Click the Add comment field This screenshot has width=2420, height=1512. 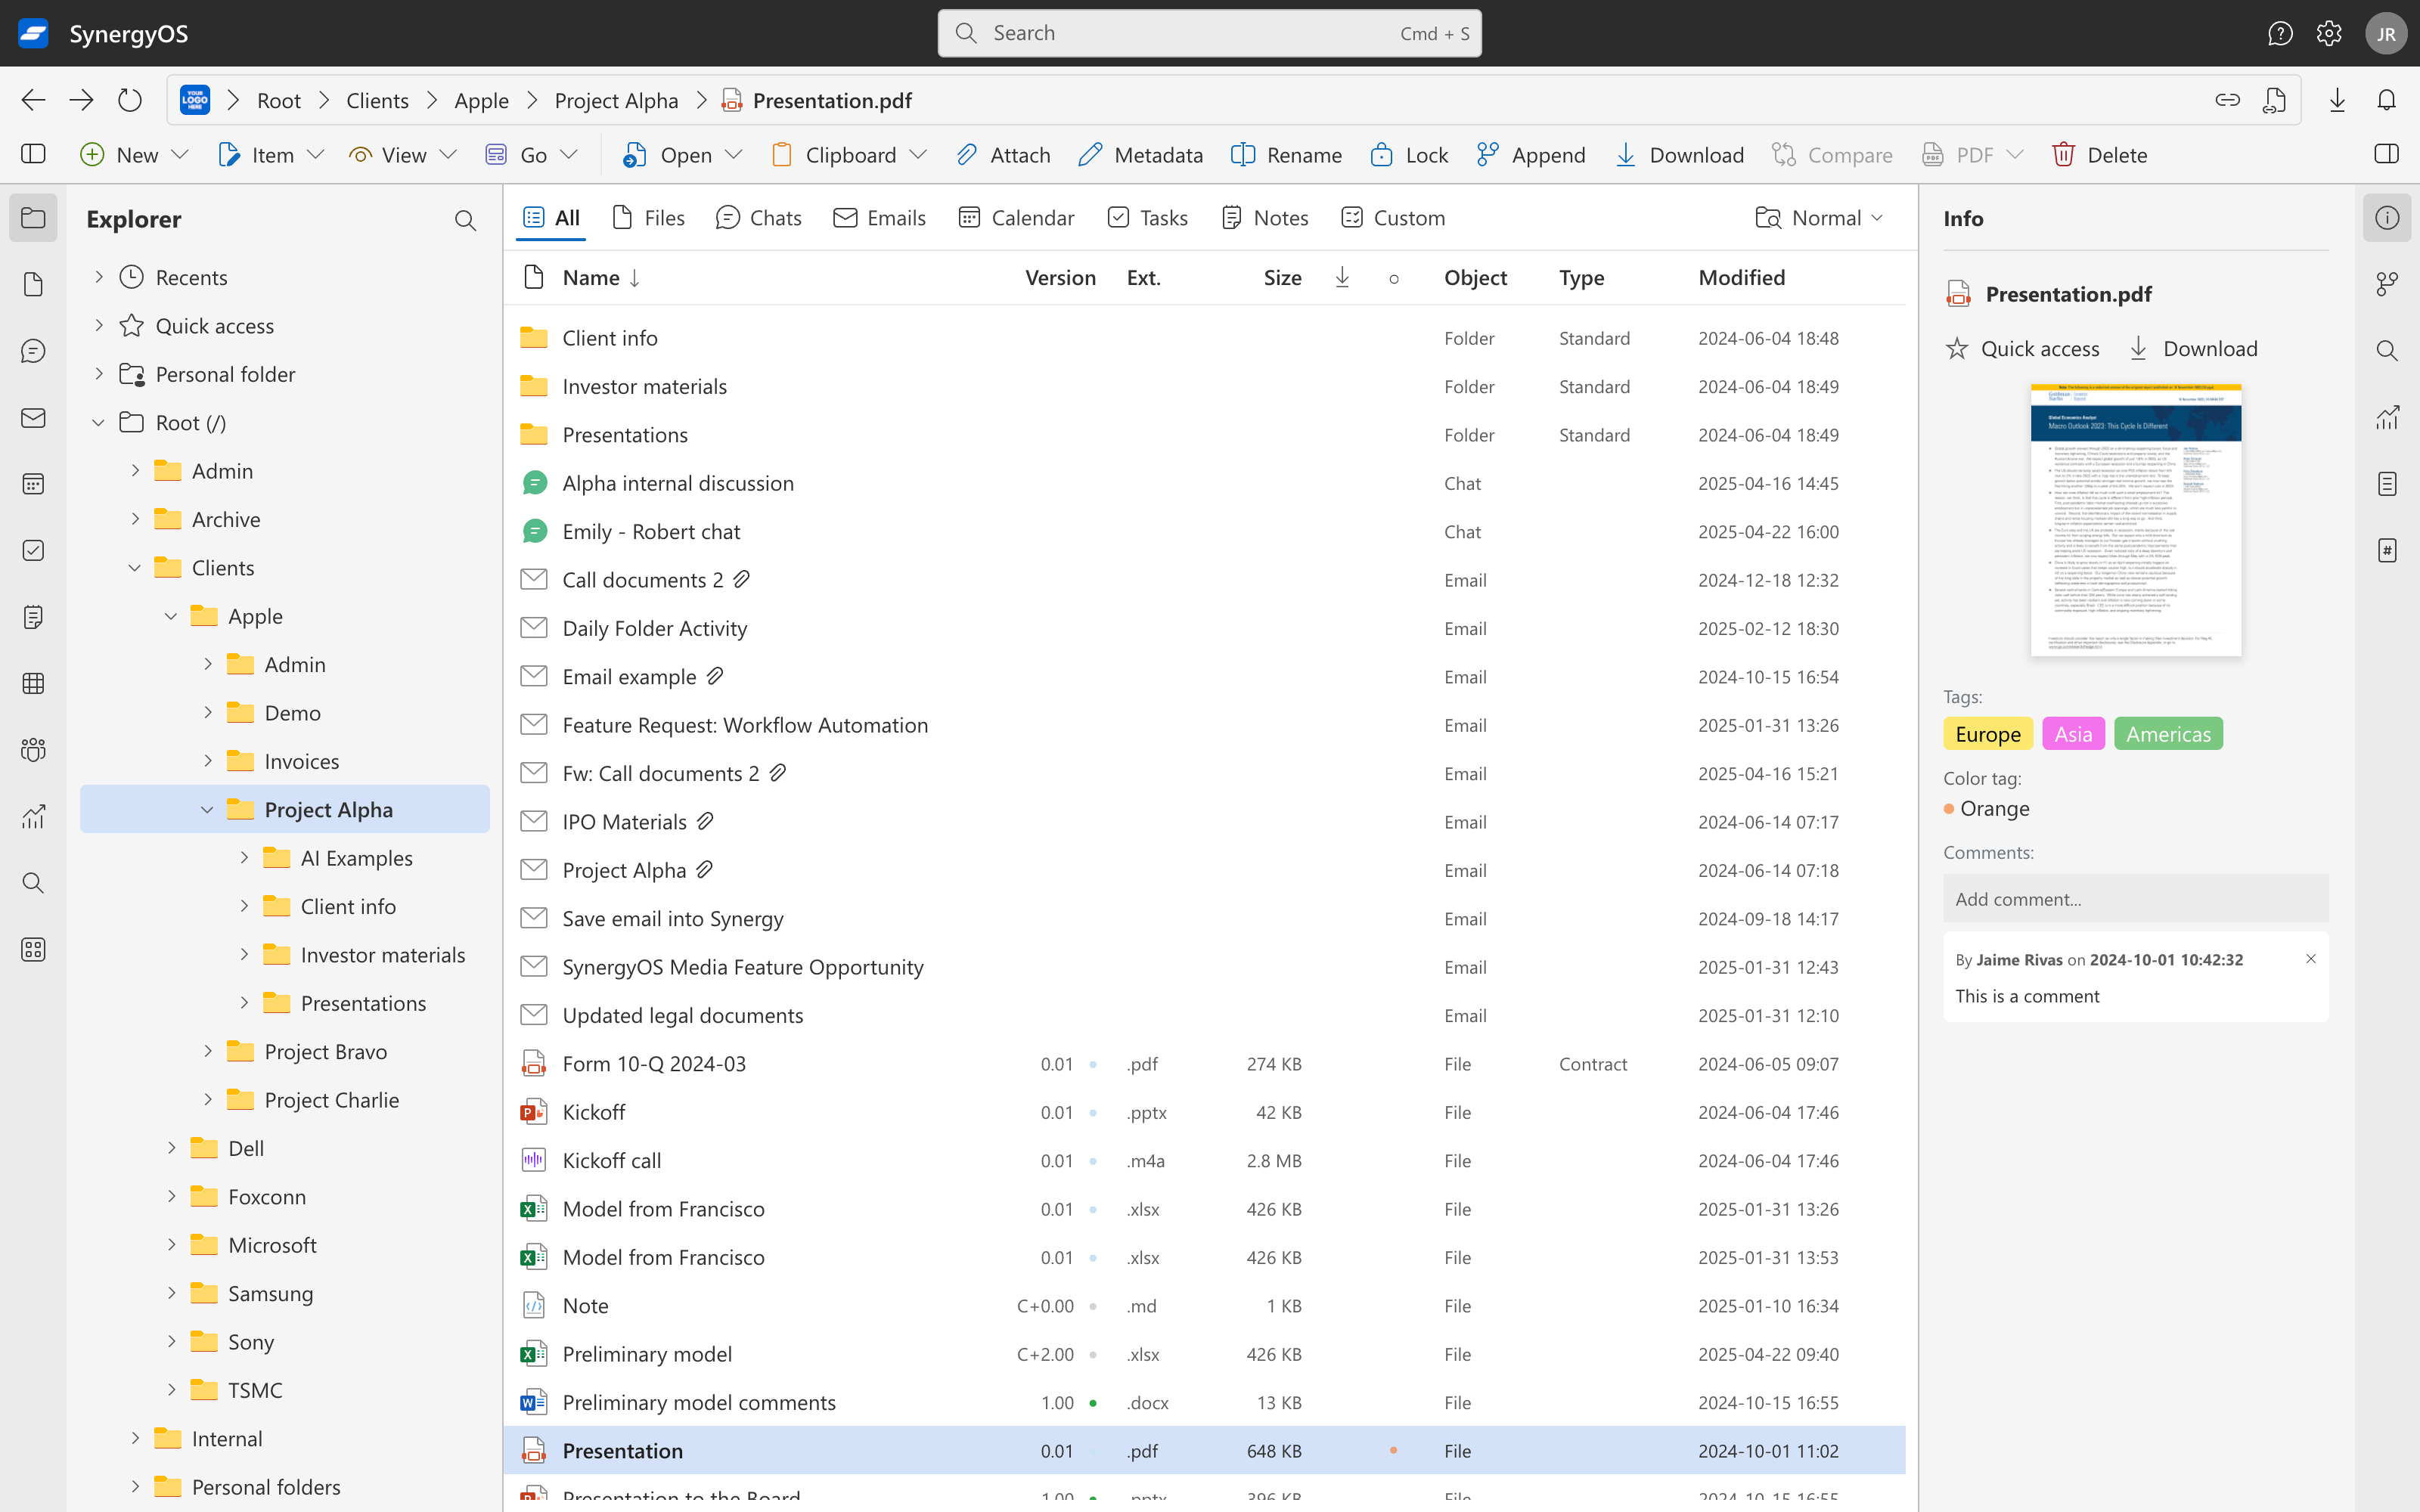click(x=2135, y=899)
